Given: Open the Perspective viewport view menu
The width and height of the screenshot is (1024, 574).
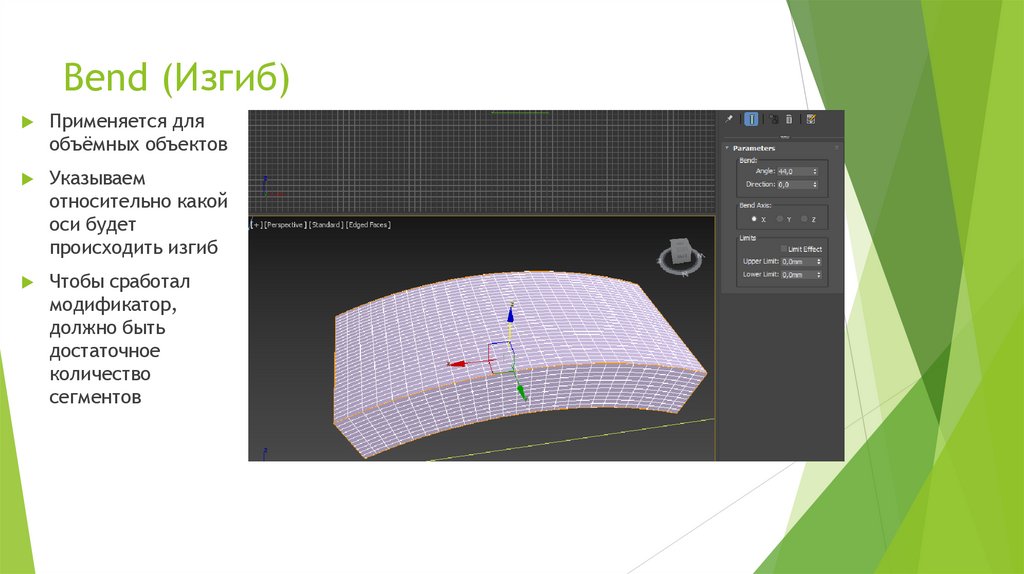Looking at the screenshot, I should (285, 225).
